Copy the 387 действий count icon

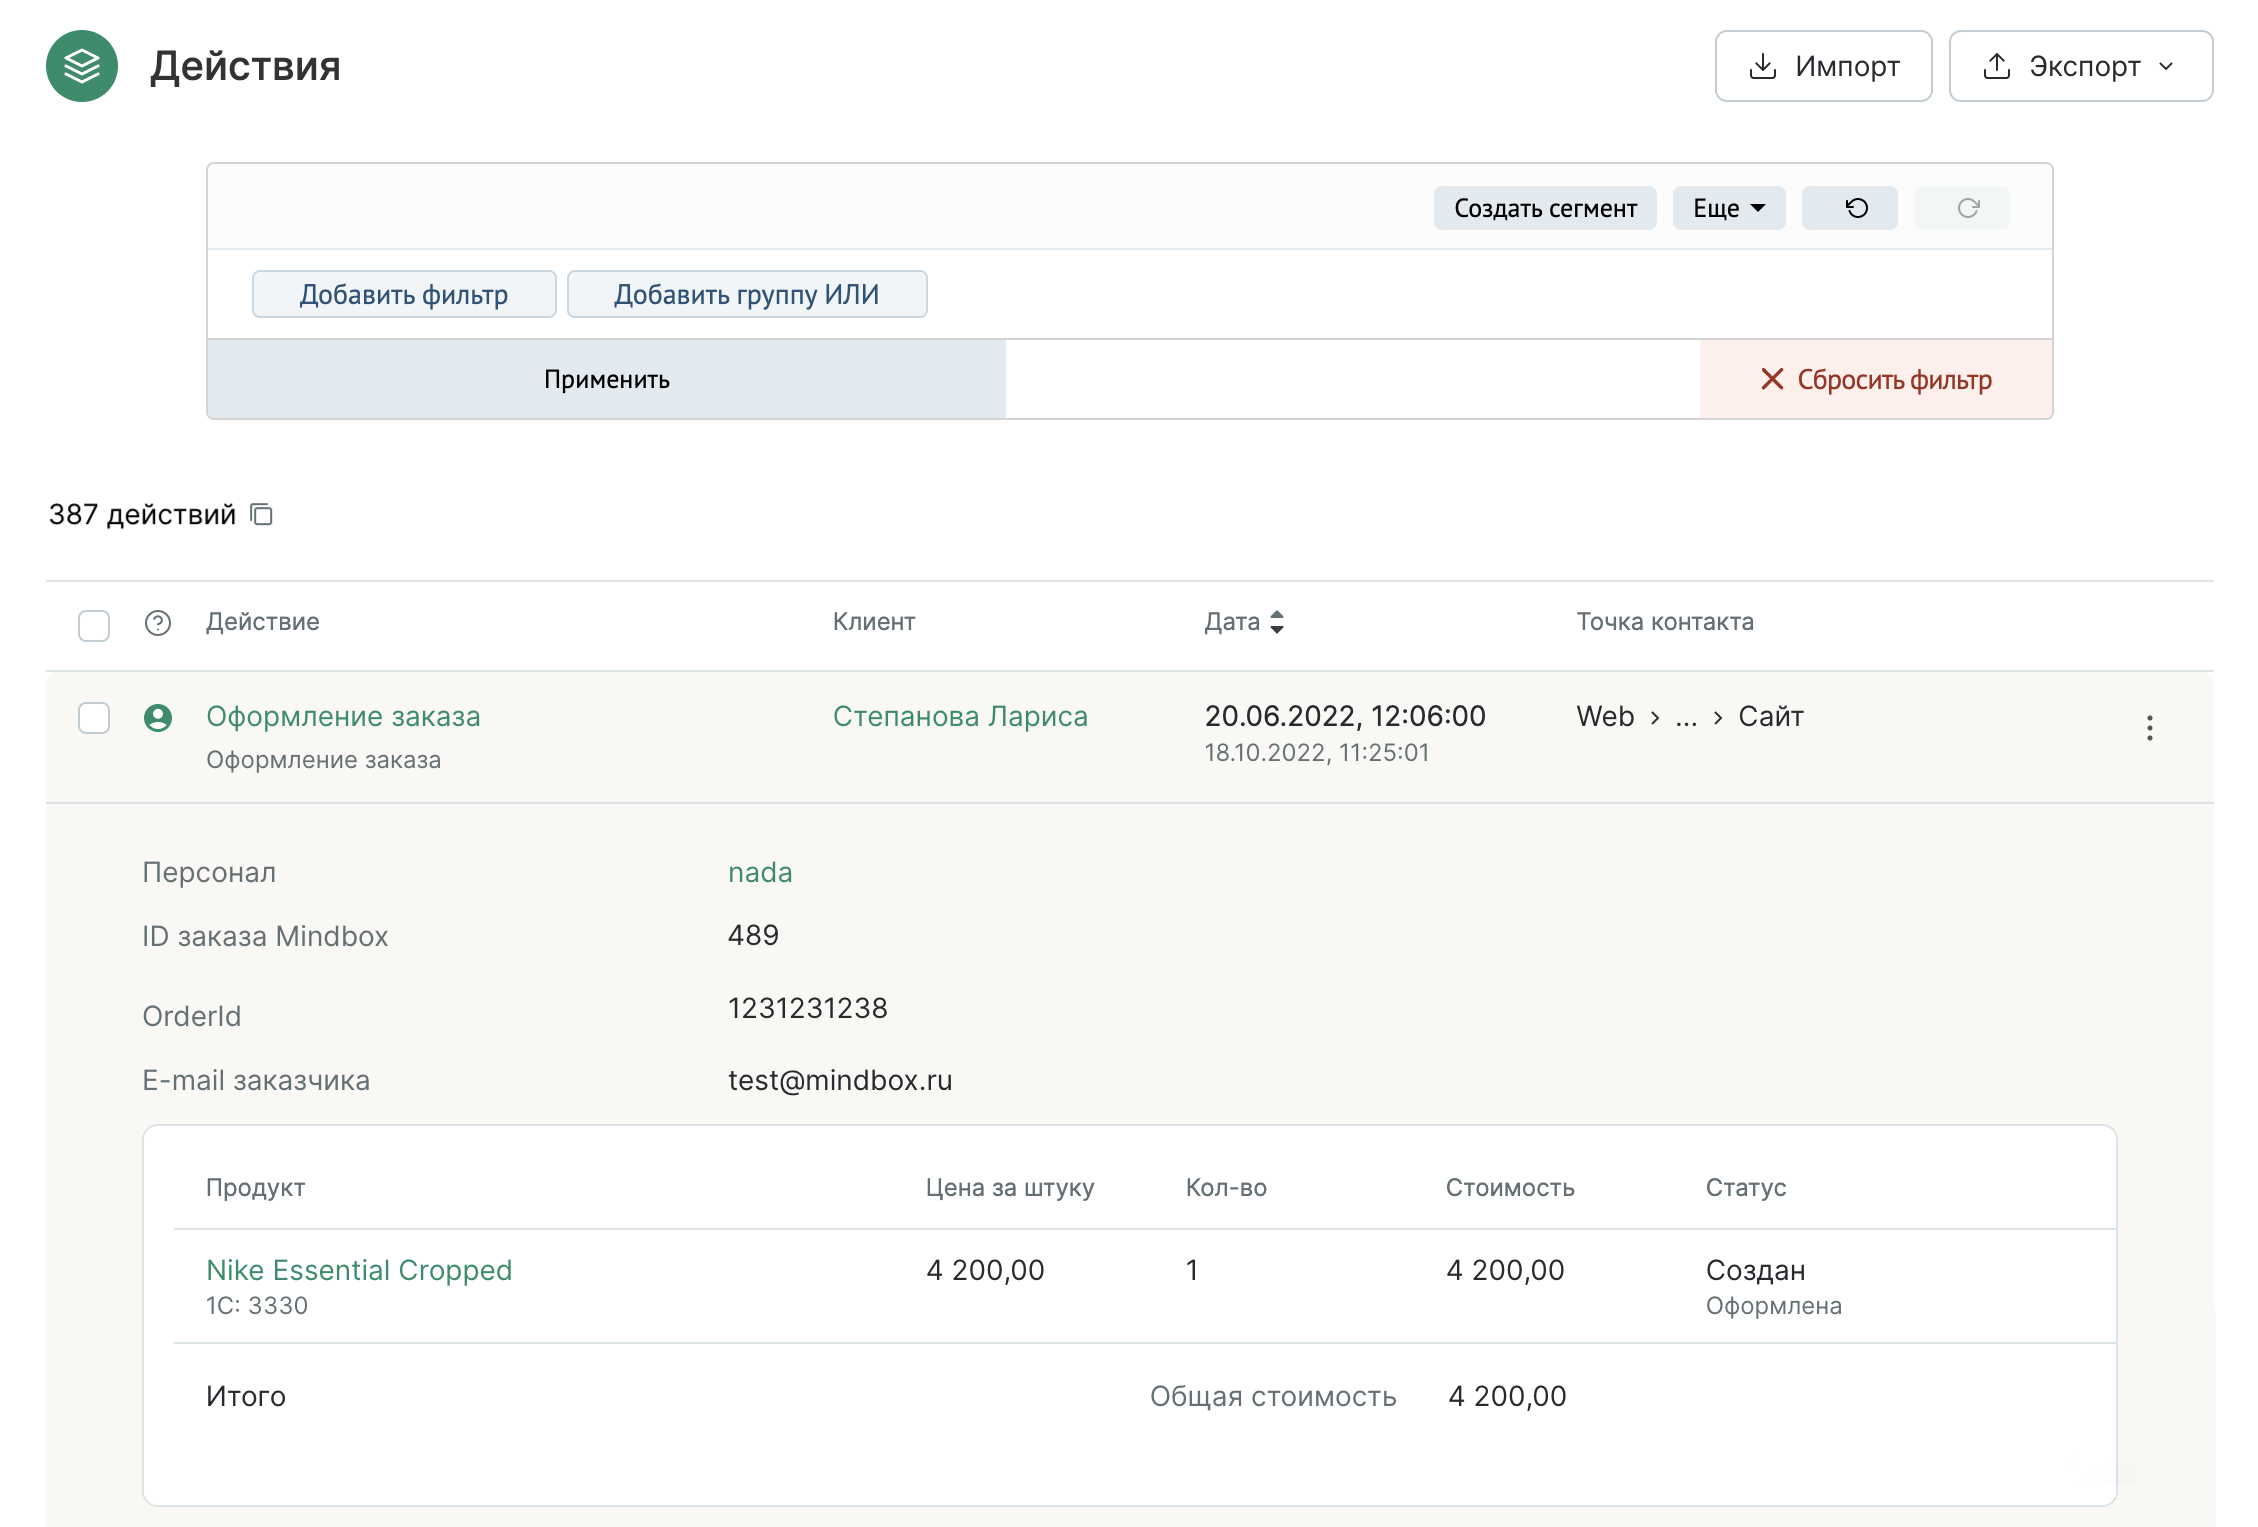click(x=262, y=514)
